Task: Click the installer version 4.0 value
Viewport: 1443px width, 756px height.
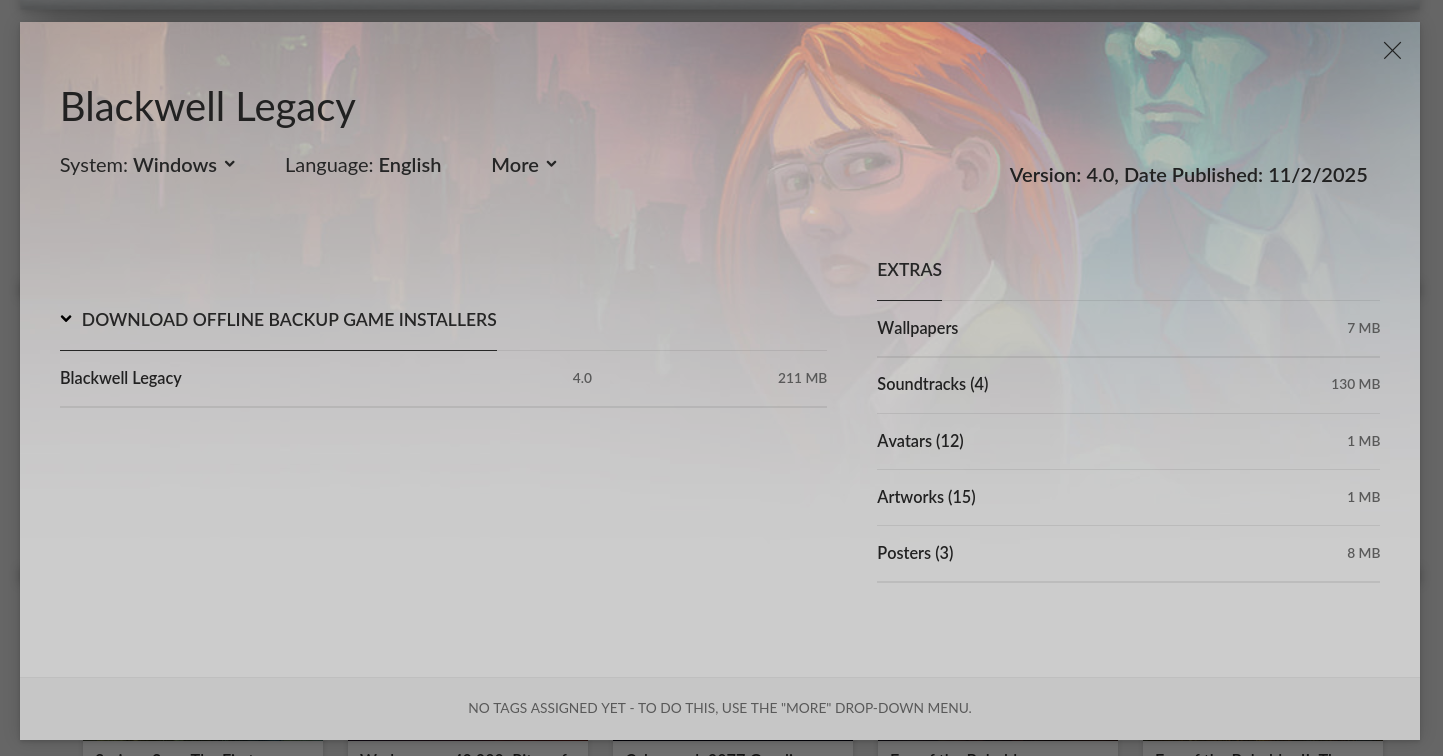Action: (582, 378)
